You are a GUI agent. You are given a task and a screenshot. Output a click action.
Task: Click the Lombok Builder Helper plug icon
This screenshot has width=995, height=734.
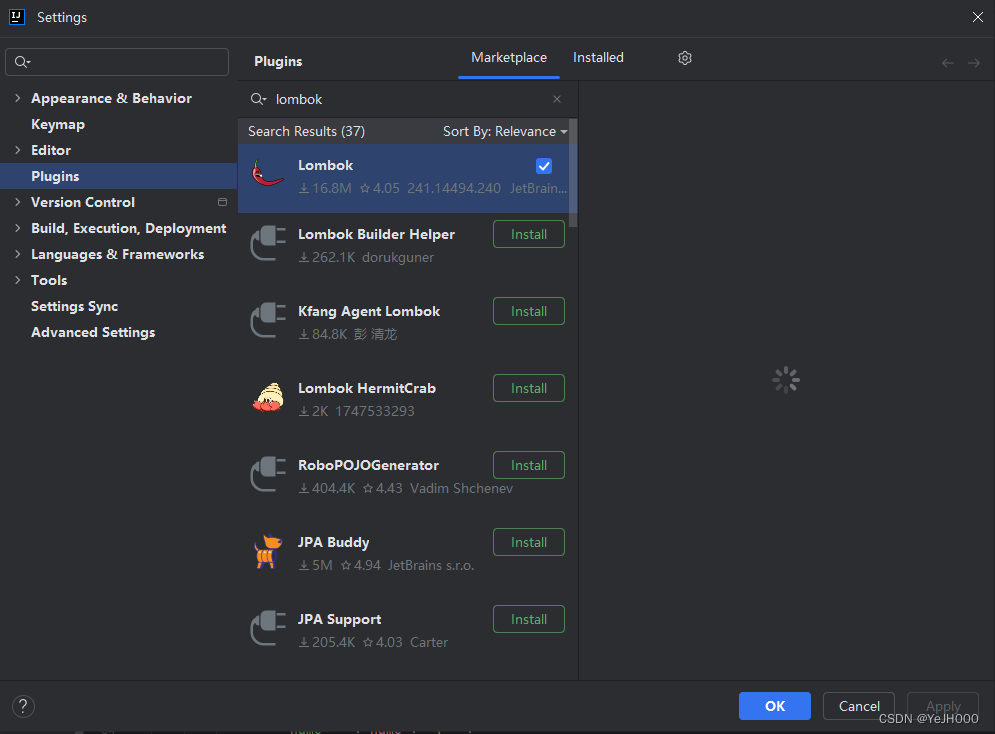click(x=268, y=243)
